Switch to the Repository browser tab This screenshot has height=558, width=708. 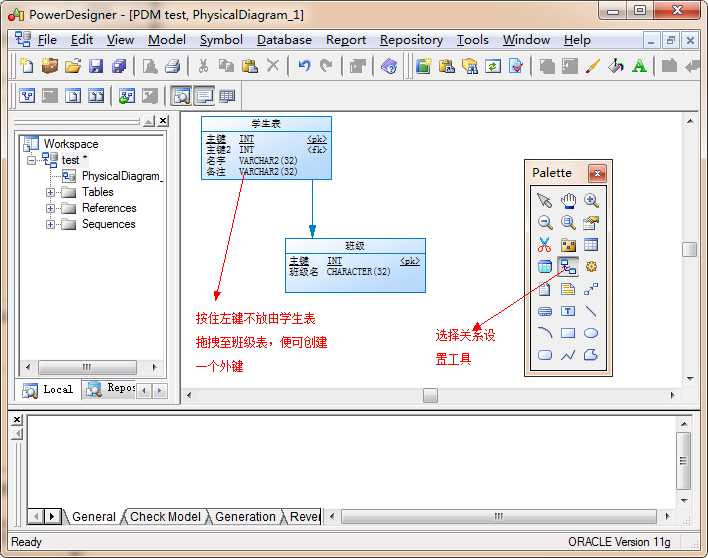(x=111, y=389)
